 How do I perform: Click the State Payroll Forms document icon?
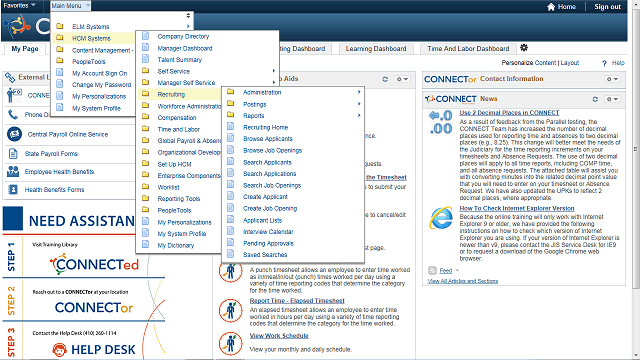pyautogui.click(x=13, y=153)
